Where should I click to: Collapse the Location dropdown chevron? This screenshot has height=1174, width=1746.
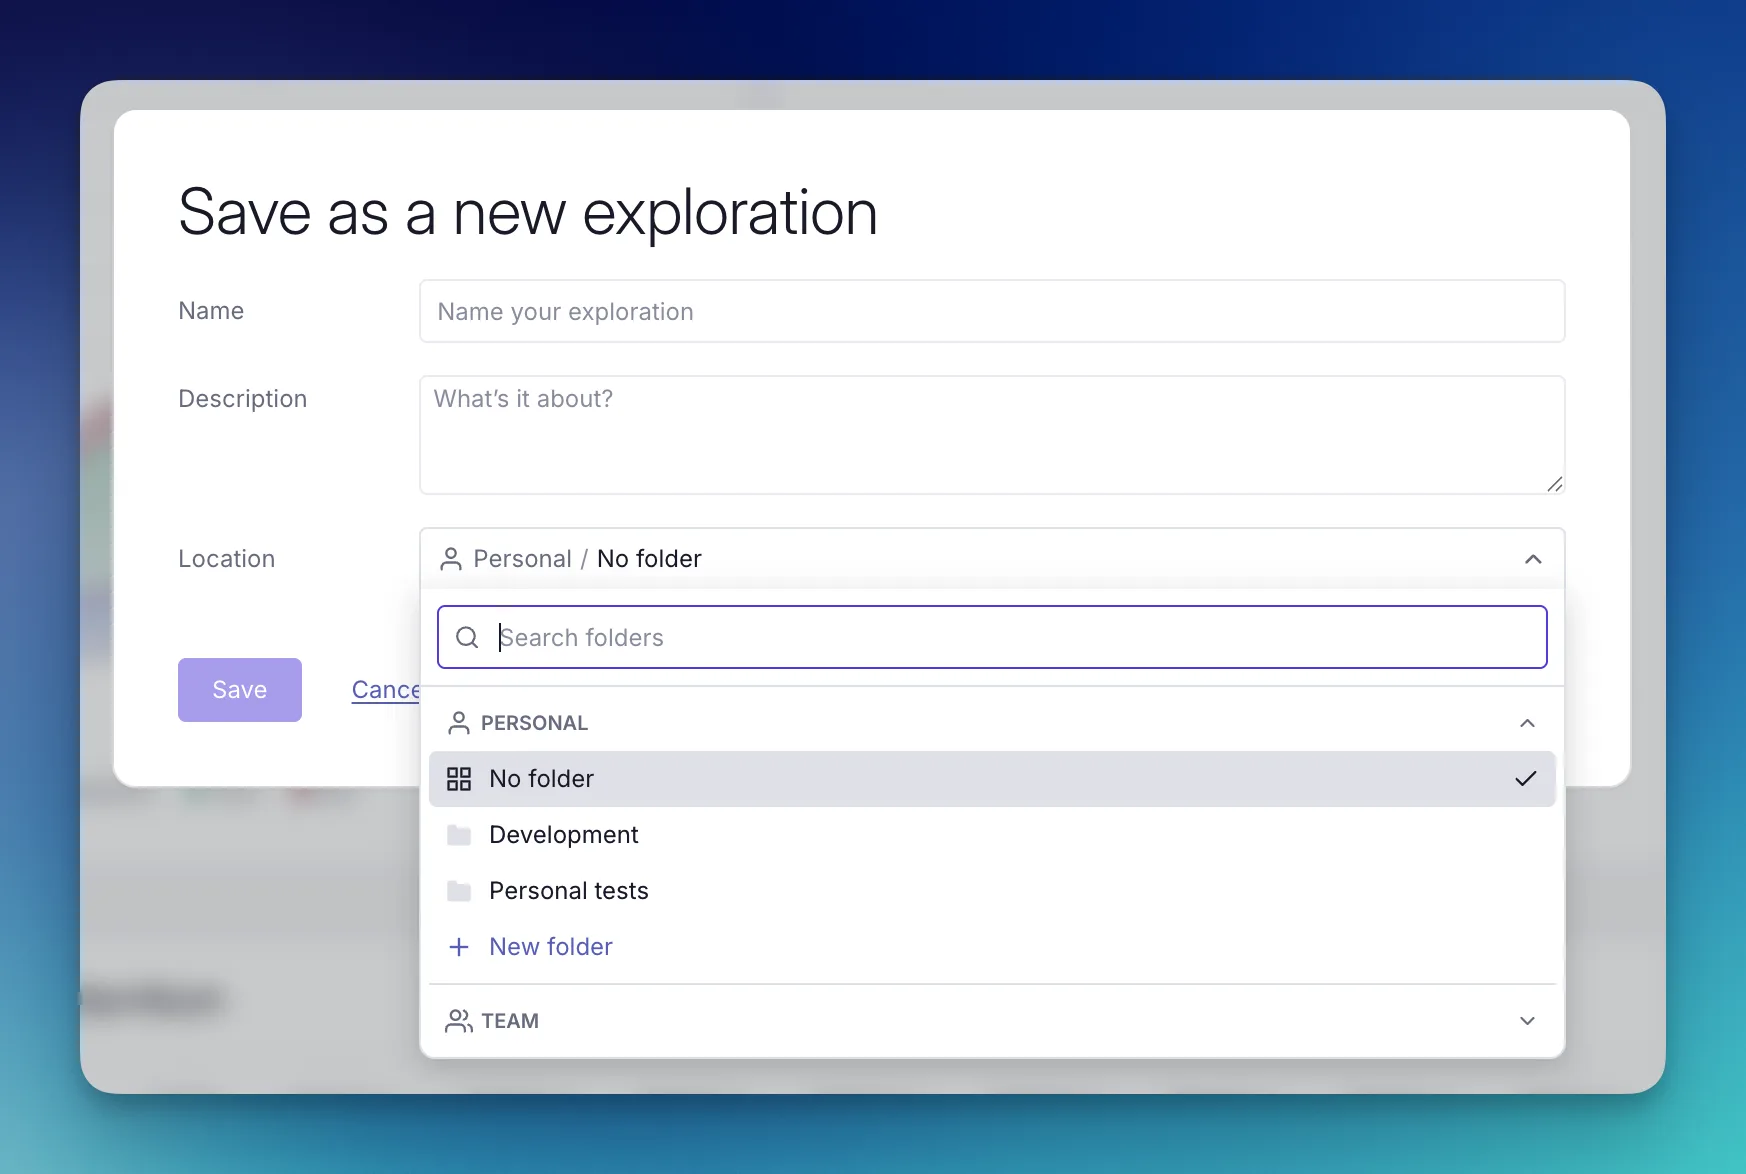[1533, 559]
